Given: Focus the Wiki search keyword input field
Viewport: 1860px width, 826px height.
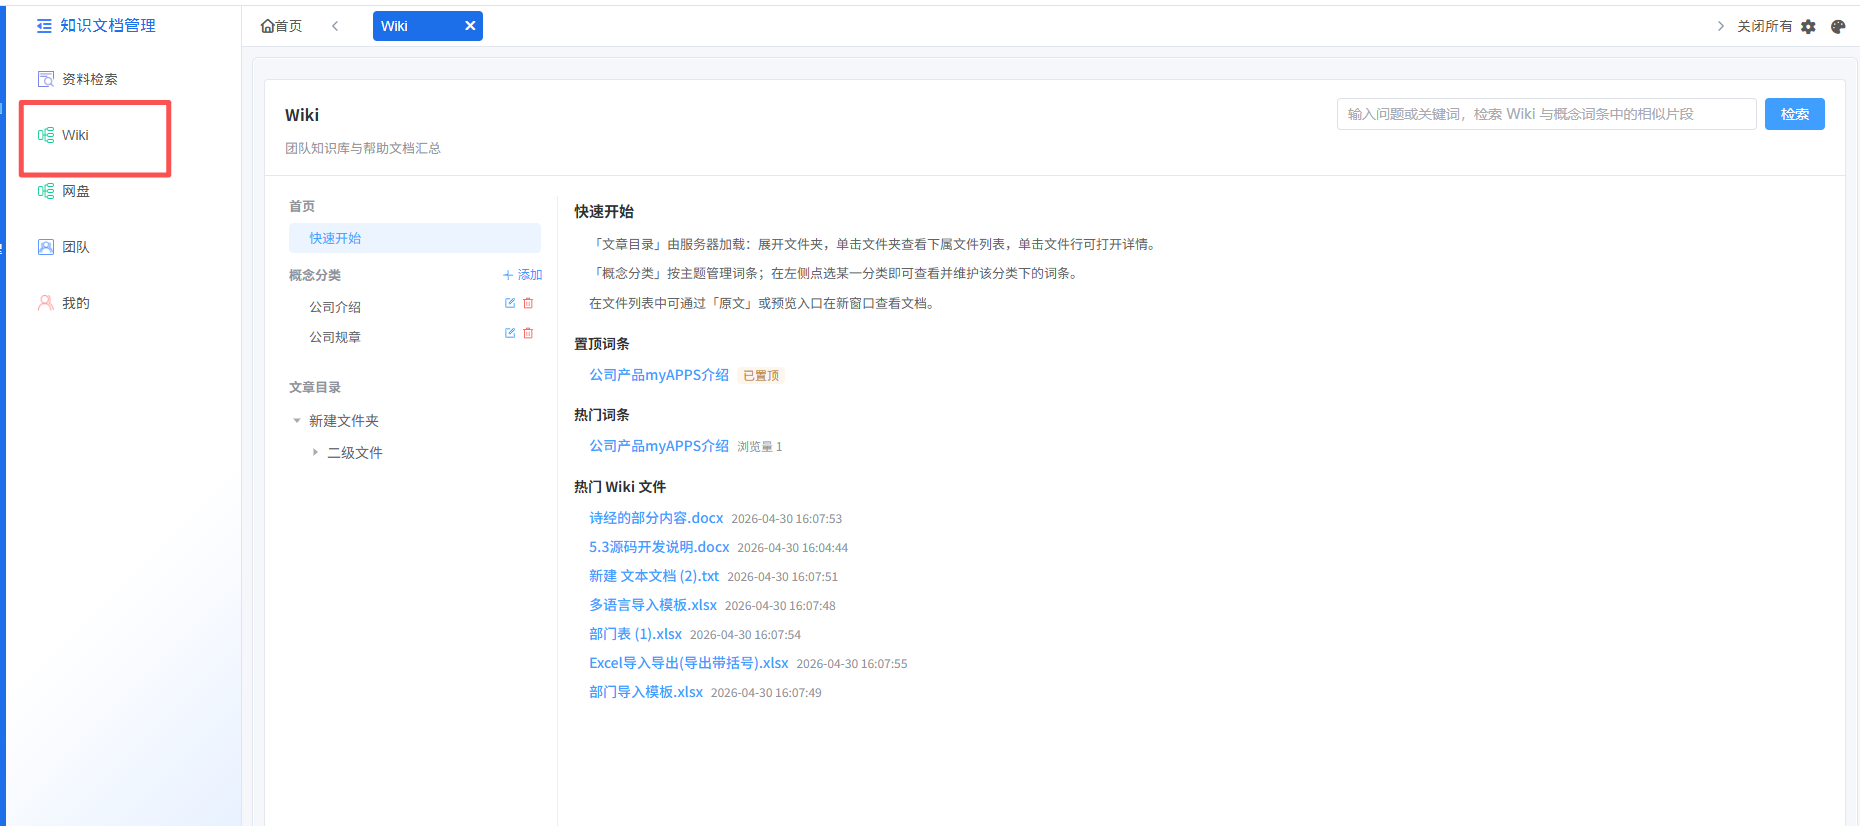Looking at the screenshot, I should pyautogui.click(x=1546, y=114).
